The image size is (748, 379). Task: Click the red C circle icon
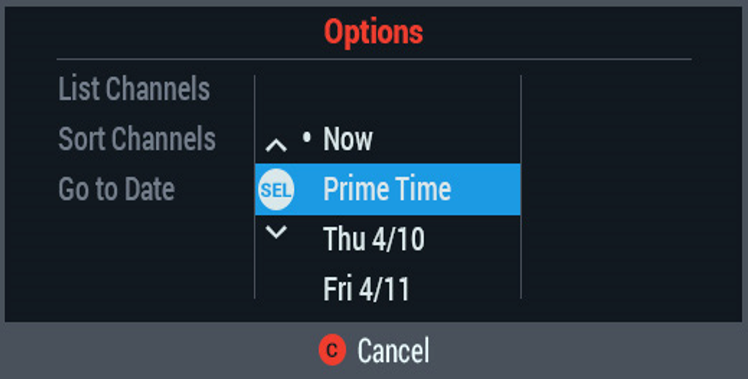pyautogui.click(x=332, y=350)
